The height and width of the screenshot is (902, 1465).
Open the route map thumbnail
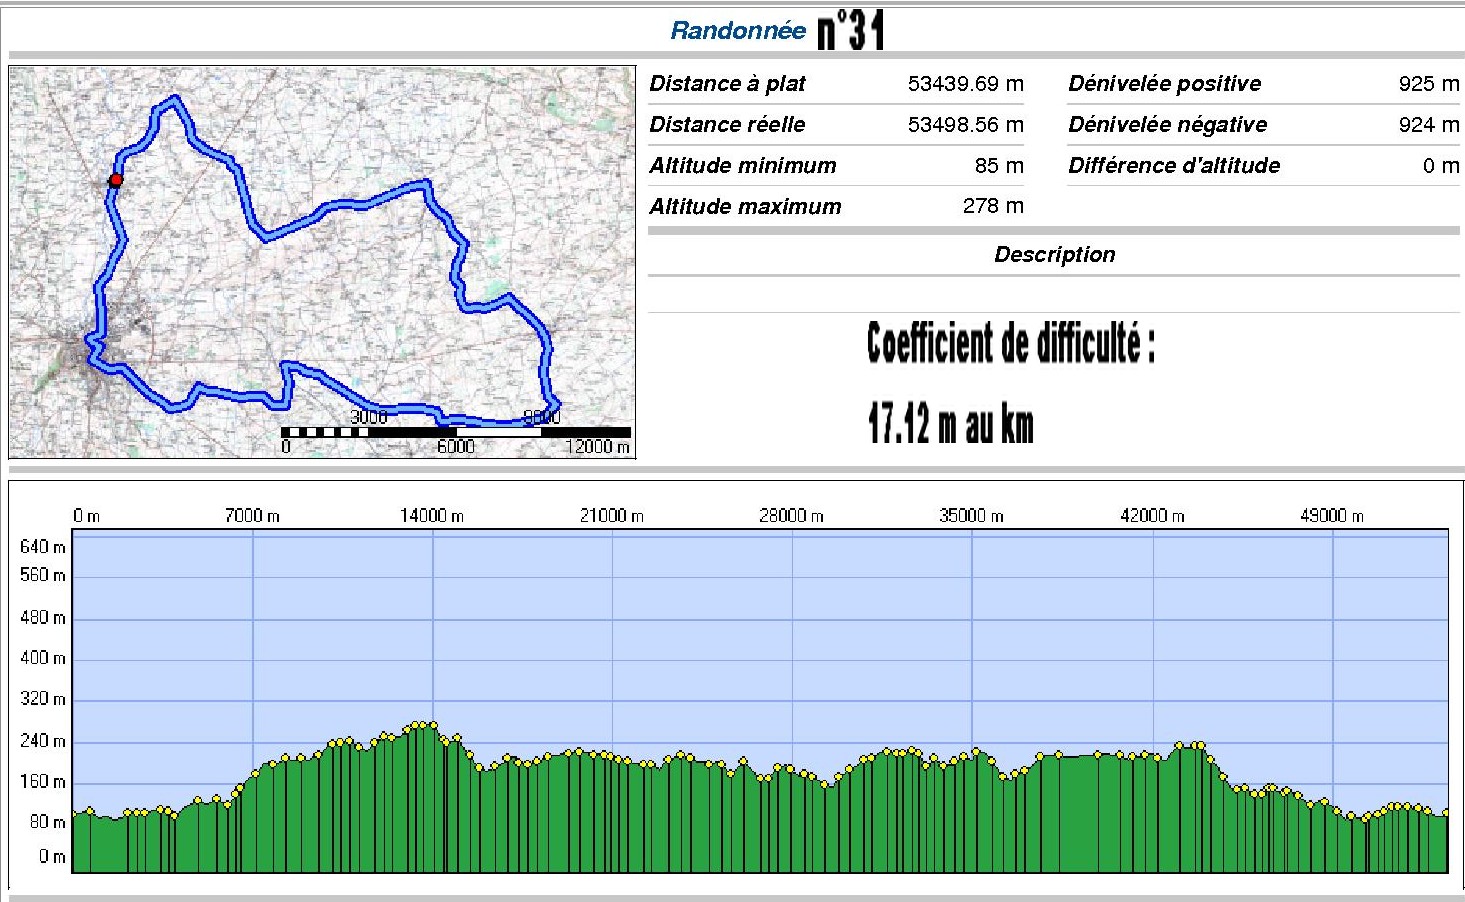click(x=322, y=262)
